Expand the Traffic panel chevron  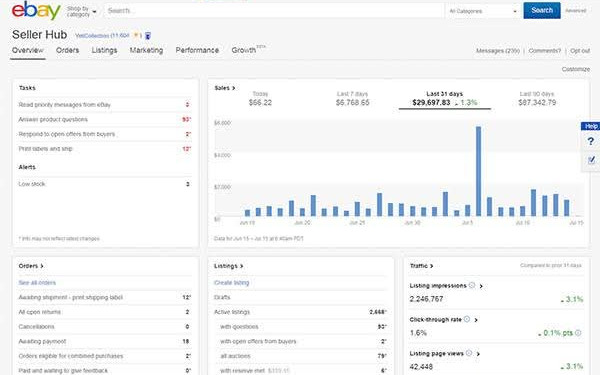(x=432, y=266)
